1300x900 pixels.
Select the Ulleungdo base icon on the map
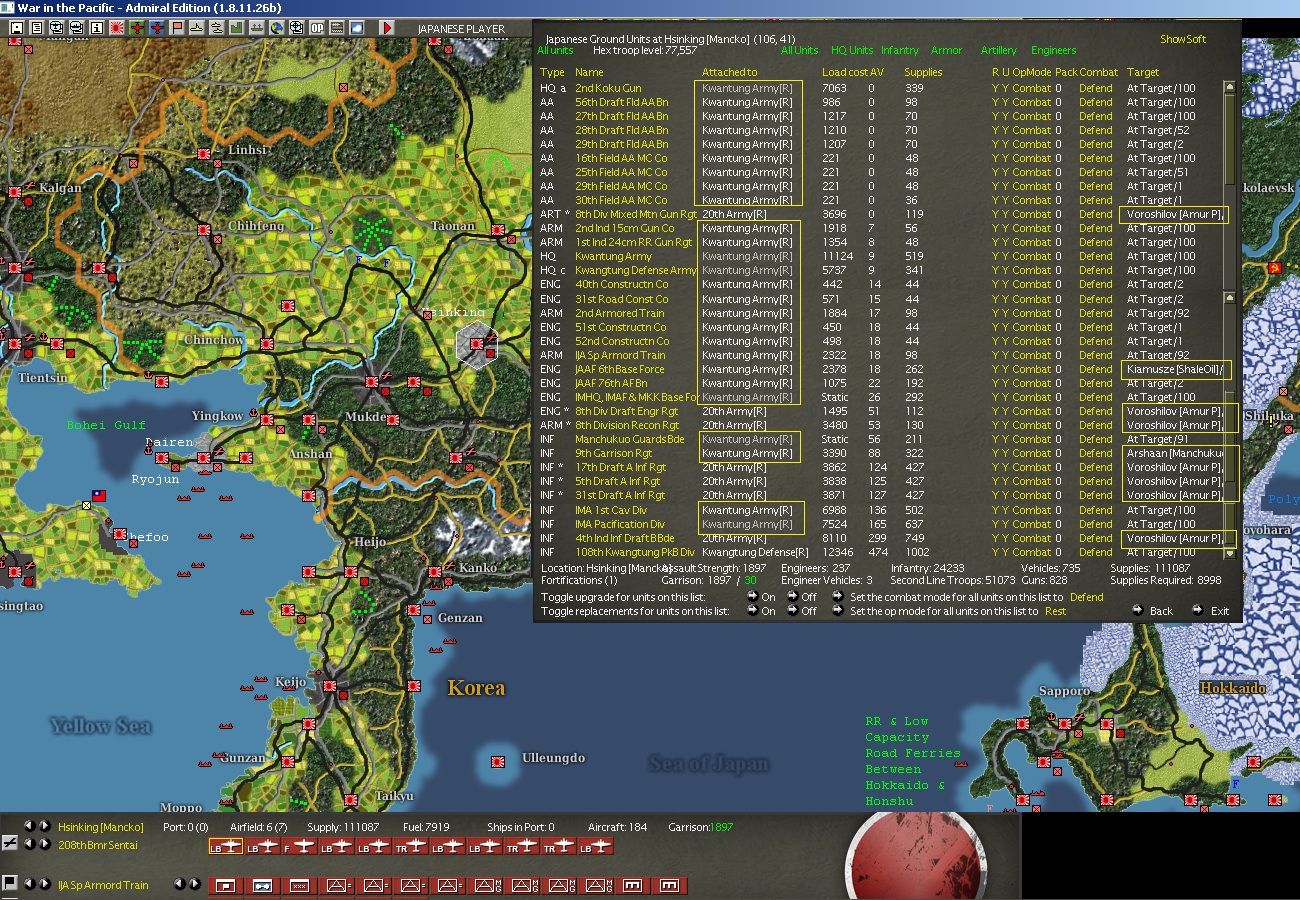coord(498,763)
